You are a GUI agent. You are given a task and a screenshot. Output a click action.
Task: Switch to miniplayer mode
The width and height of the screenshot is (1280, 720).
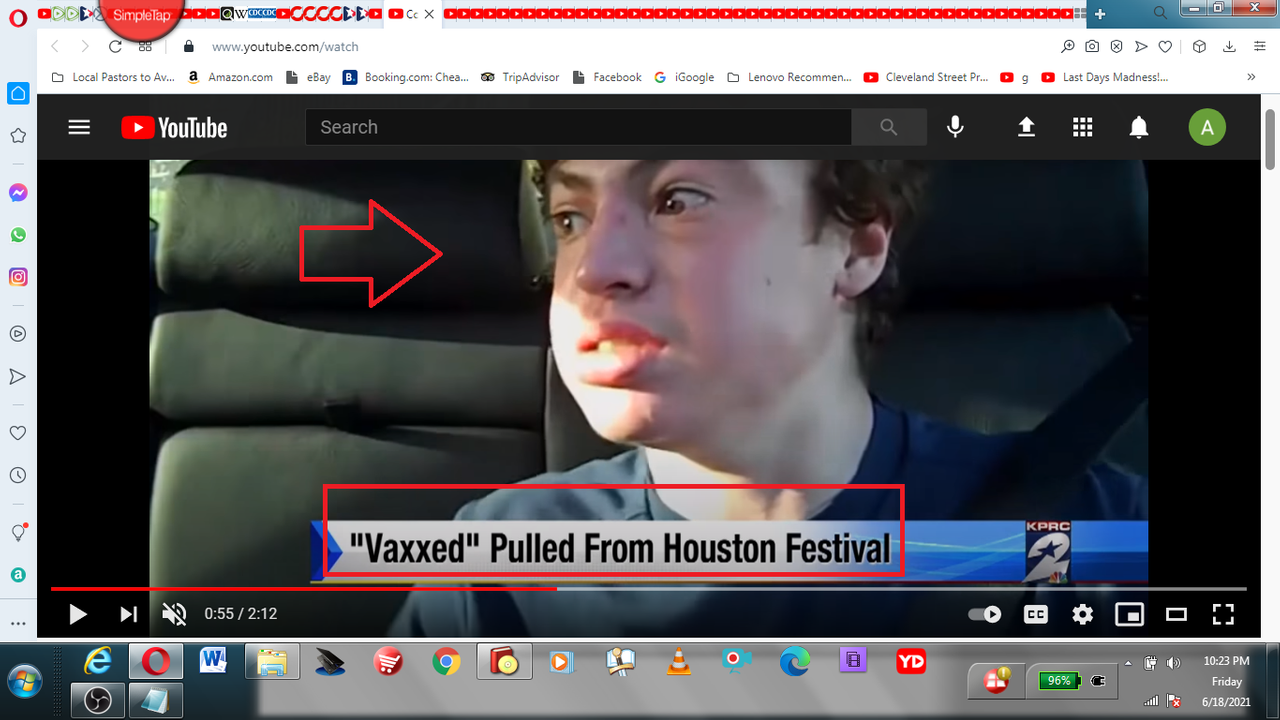(1129, 614)
